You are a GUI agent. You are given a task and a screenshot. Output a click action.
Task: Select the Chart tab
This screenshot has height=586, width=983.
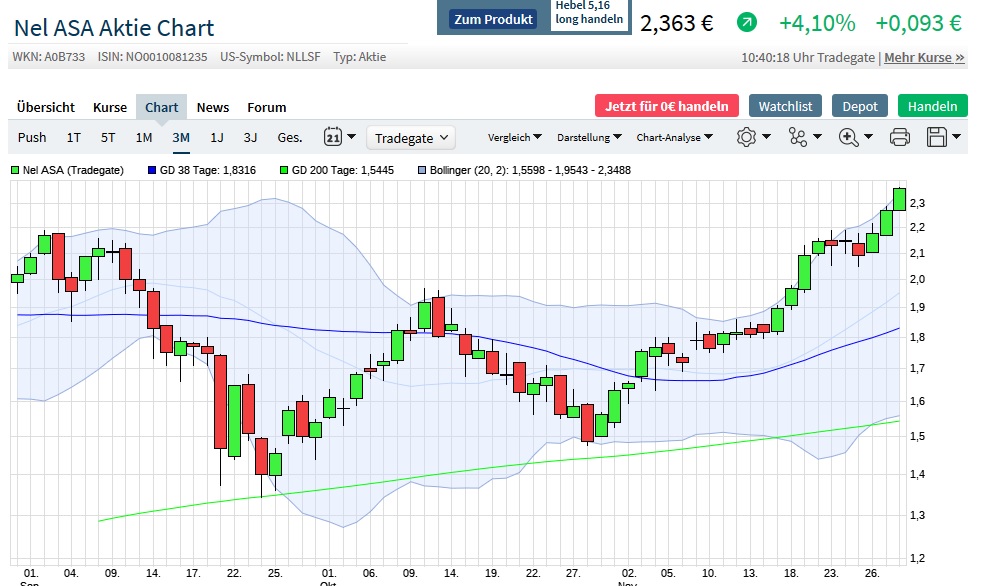pos(162,107)
